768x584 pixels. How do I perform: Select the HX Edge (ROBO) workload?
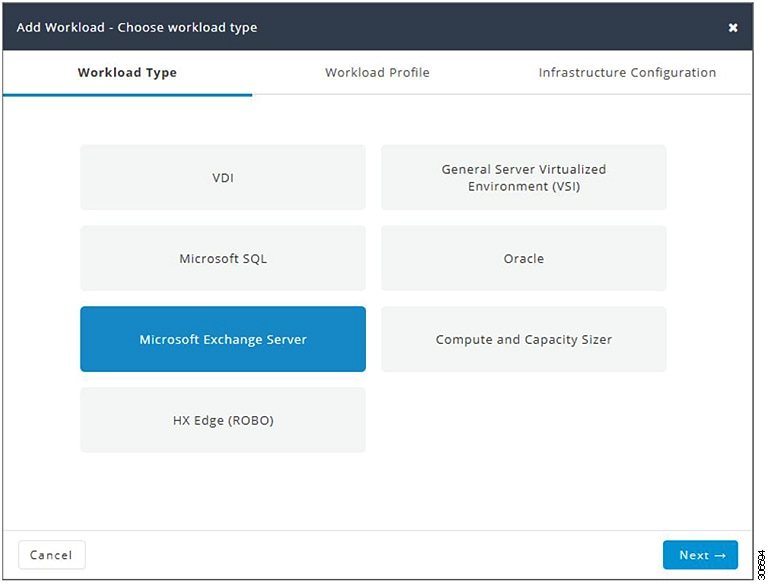(223, 420)
